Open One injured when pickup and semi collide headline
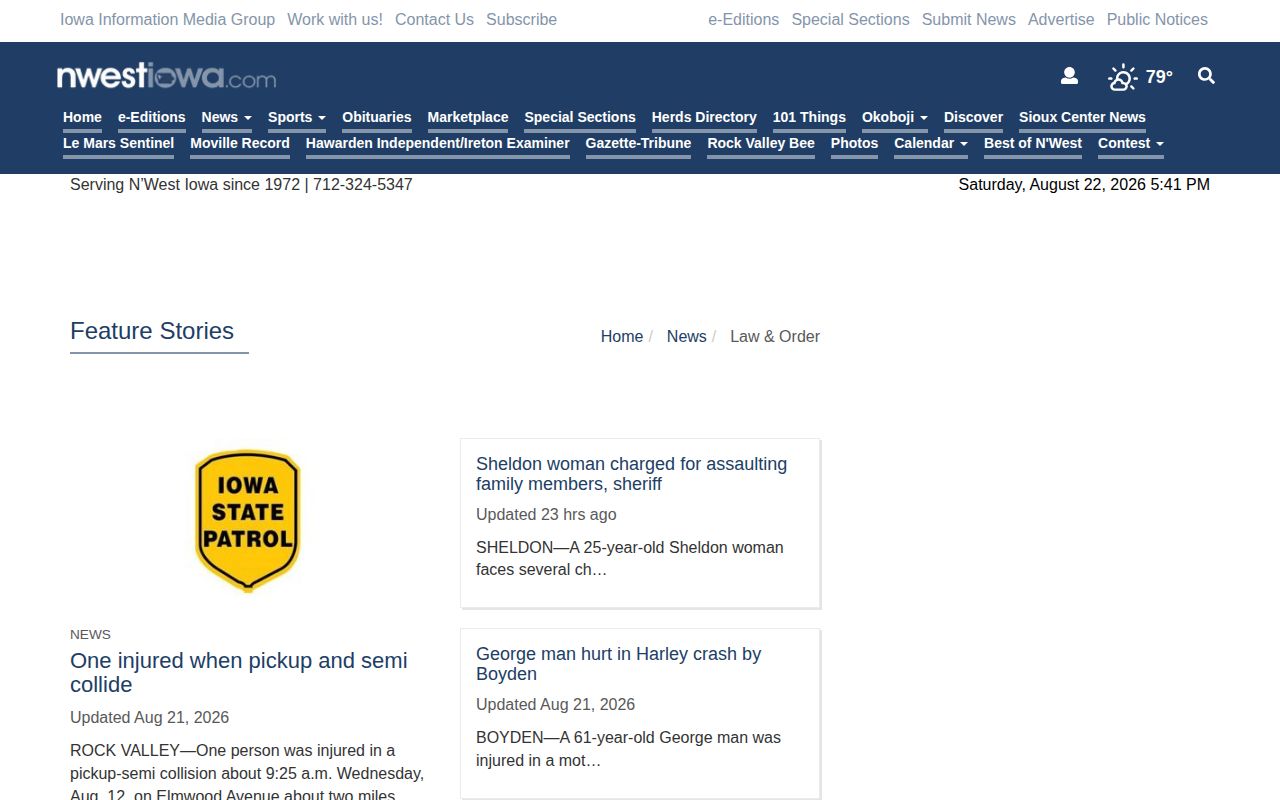Image resolution: width=1280 pixels, height=800 pixels. (239, 672)
